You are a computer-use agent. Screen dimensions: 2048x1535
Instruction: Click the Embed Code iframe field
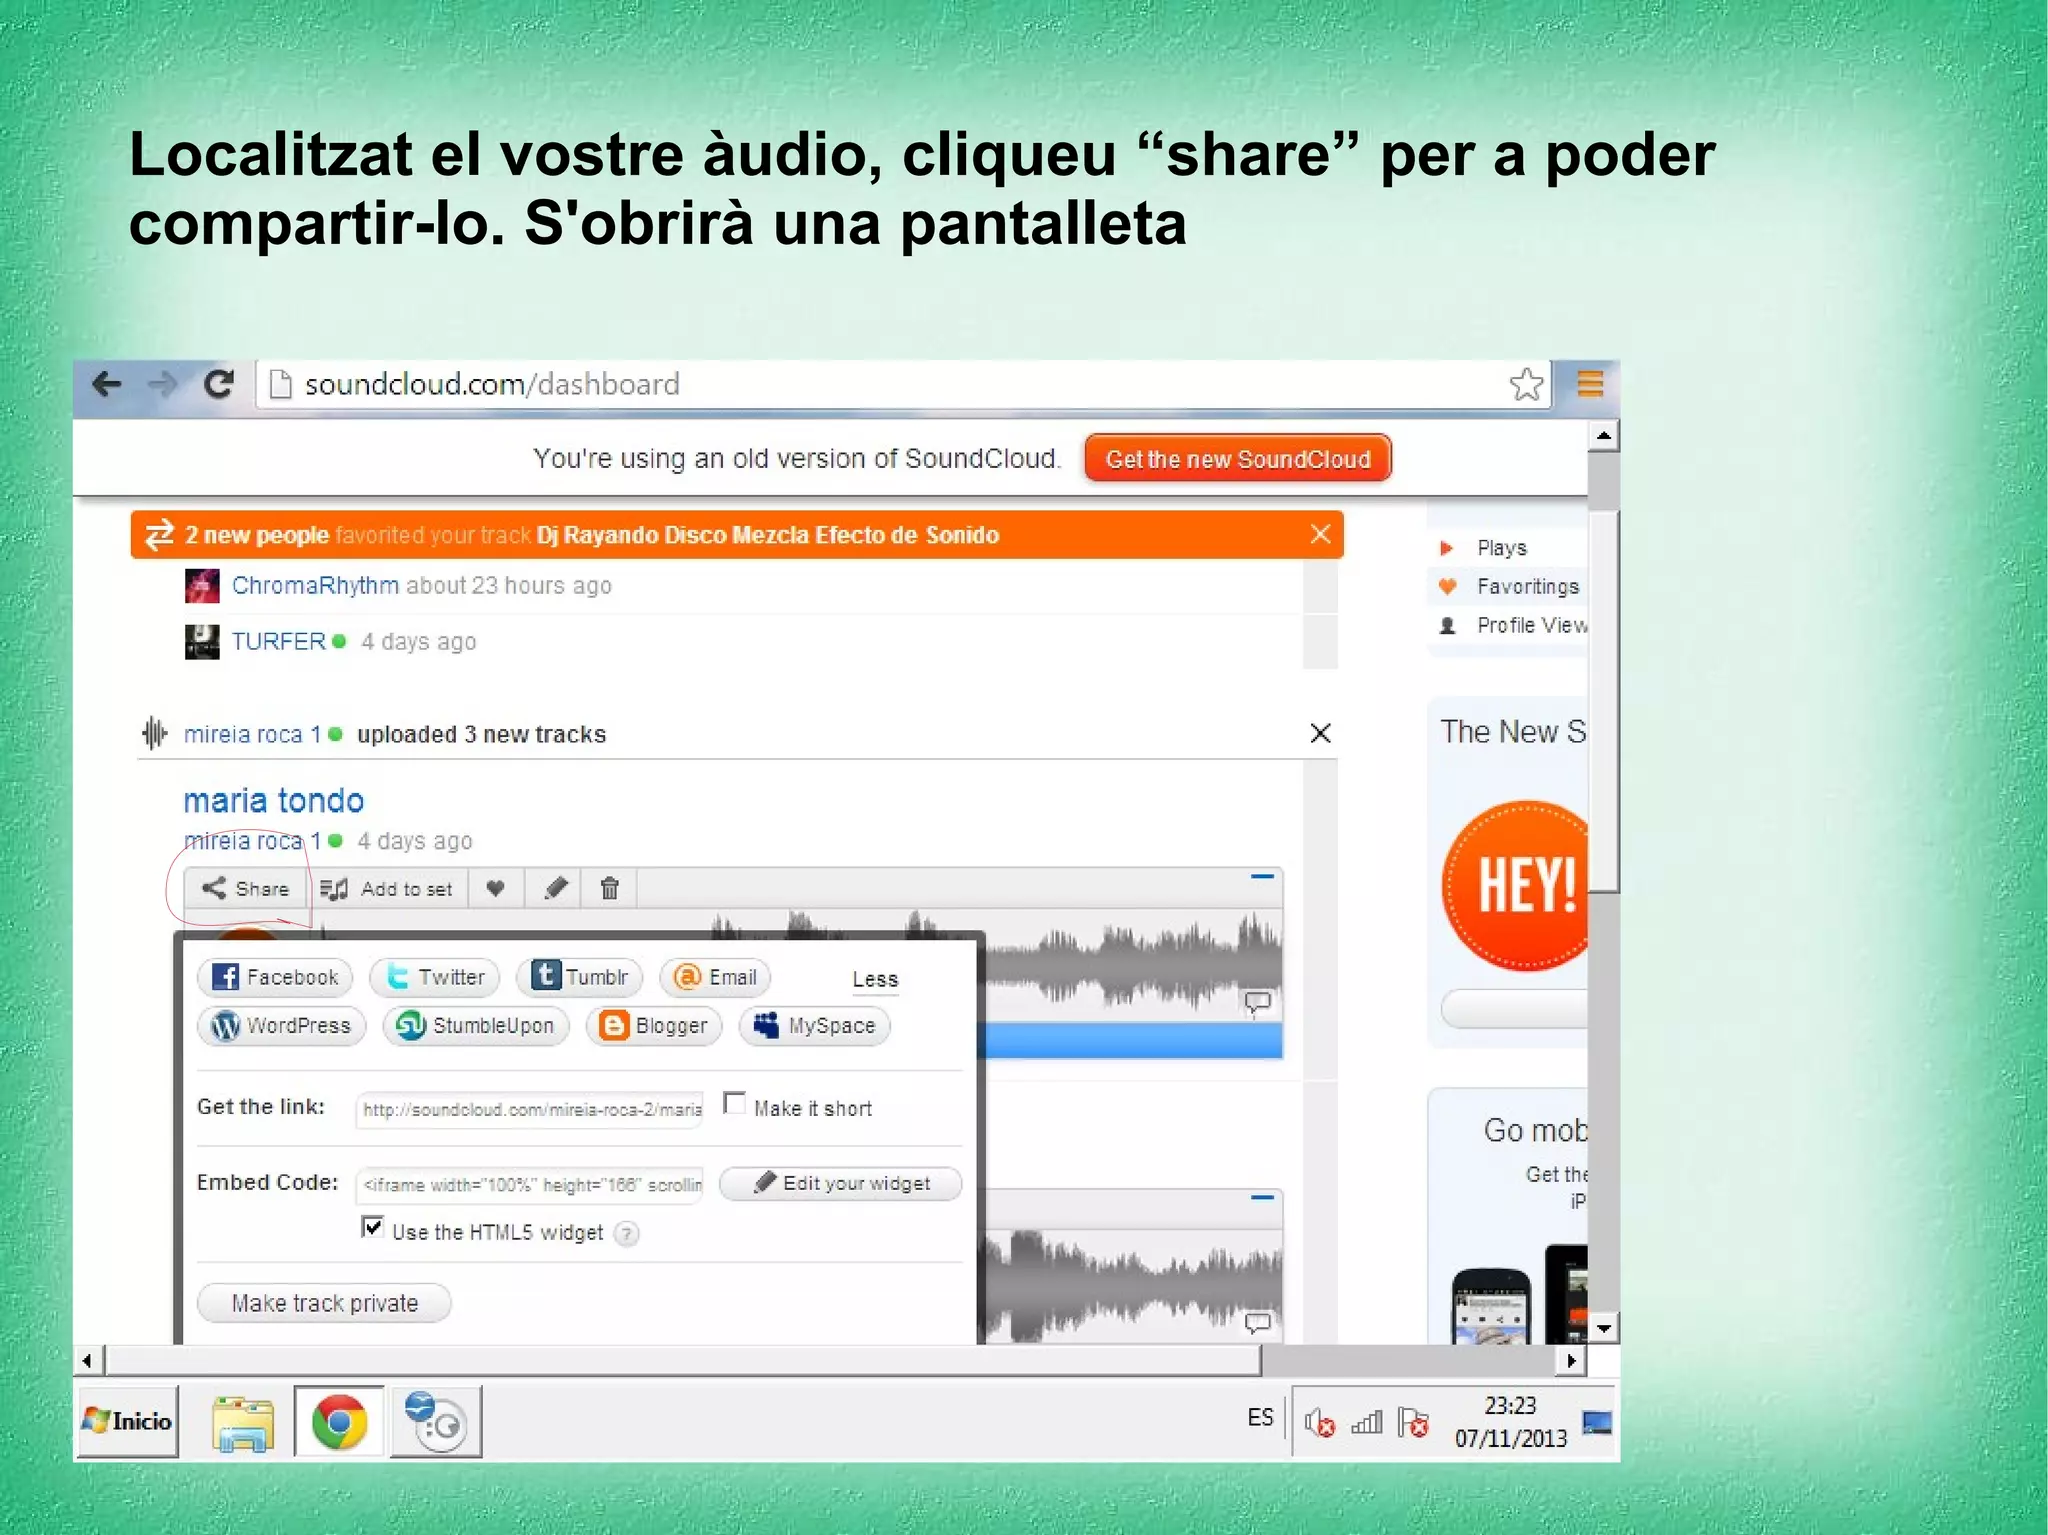(x=530, y=1185)
